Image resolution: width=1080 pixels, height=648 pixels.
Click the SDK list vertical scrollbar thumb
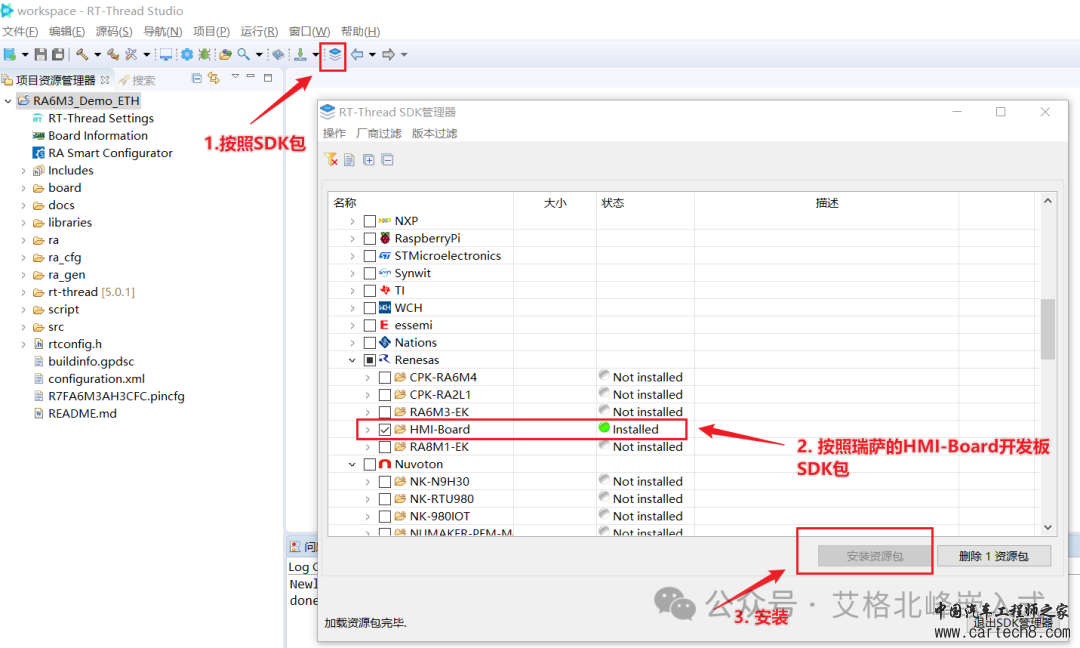tap(1048, 328)
